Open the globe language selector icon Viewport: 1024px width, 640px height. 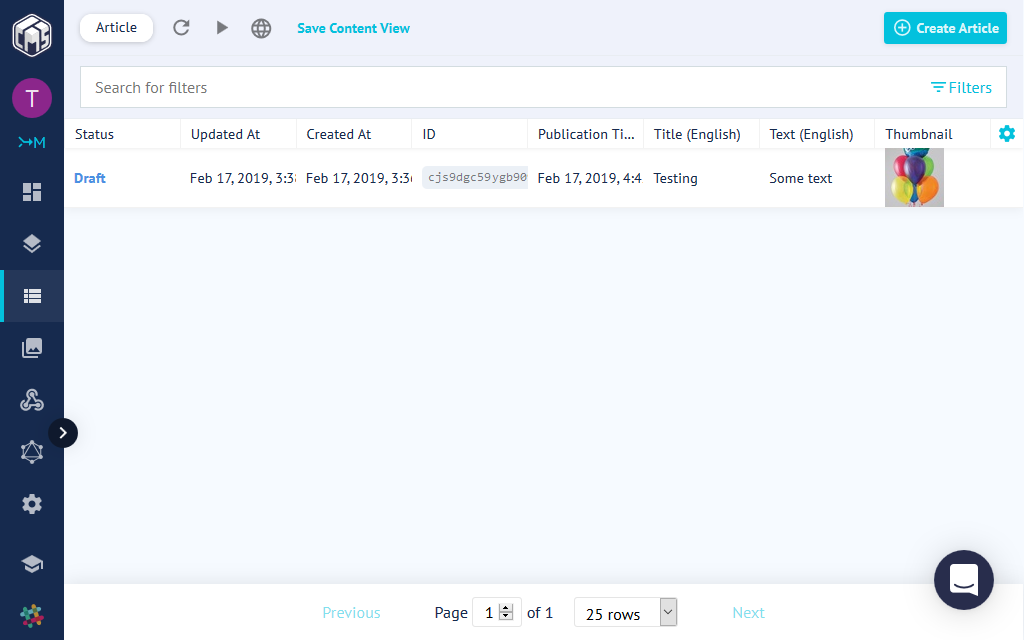click(261, 28)
